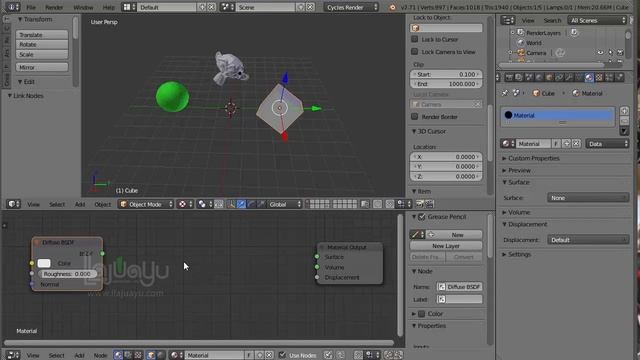This screenshot has width=640, height=360.
Task: Uncheck the Grease Pencil panel checkbox
Action: pos(422,217)
